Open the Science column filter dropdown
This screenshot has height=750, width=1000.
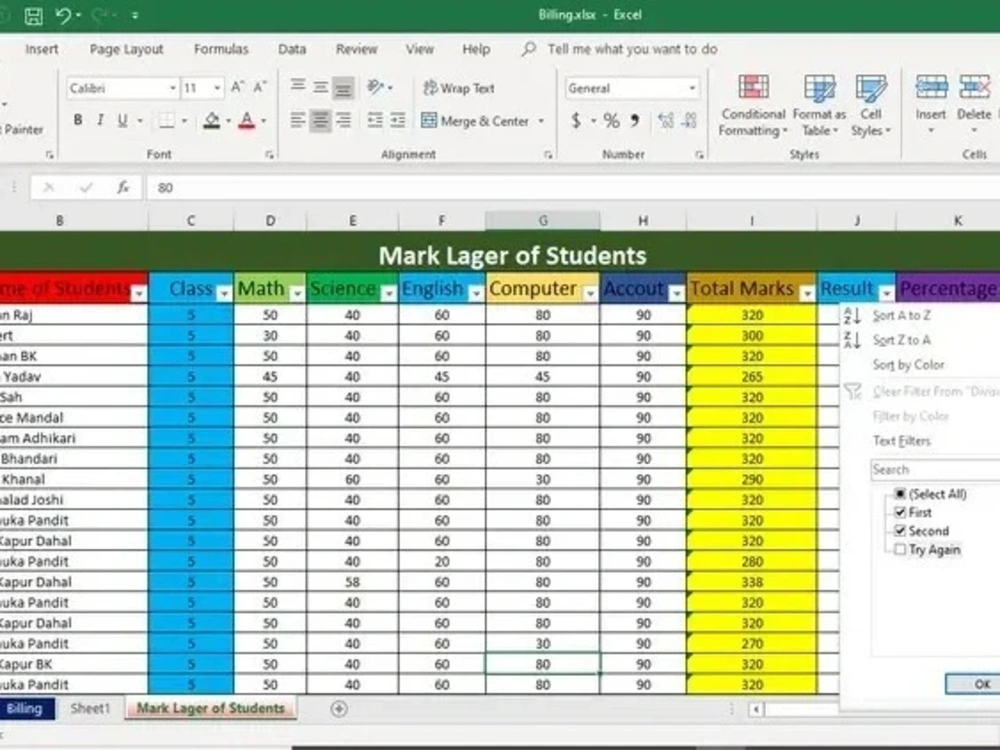pyautogui.click(x=389, y=293)
